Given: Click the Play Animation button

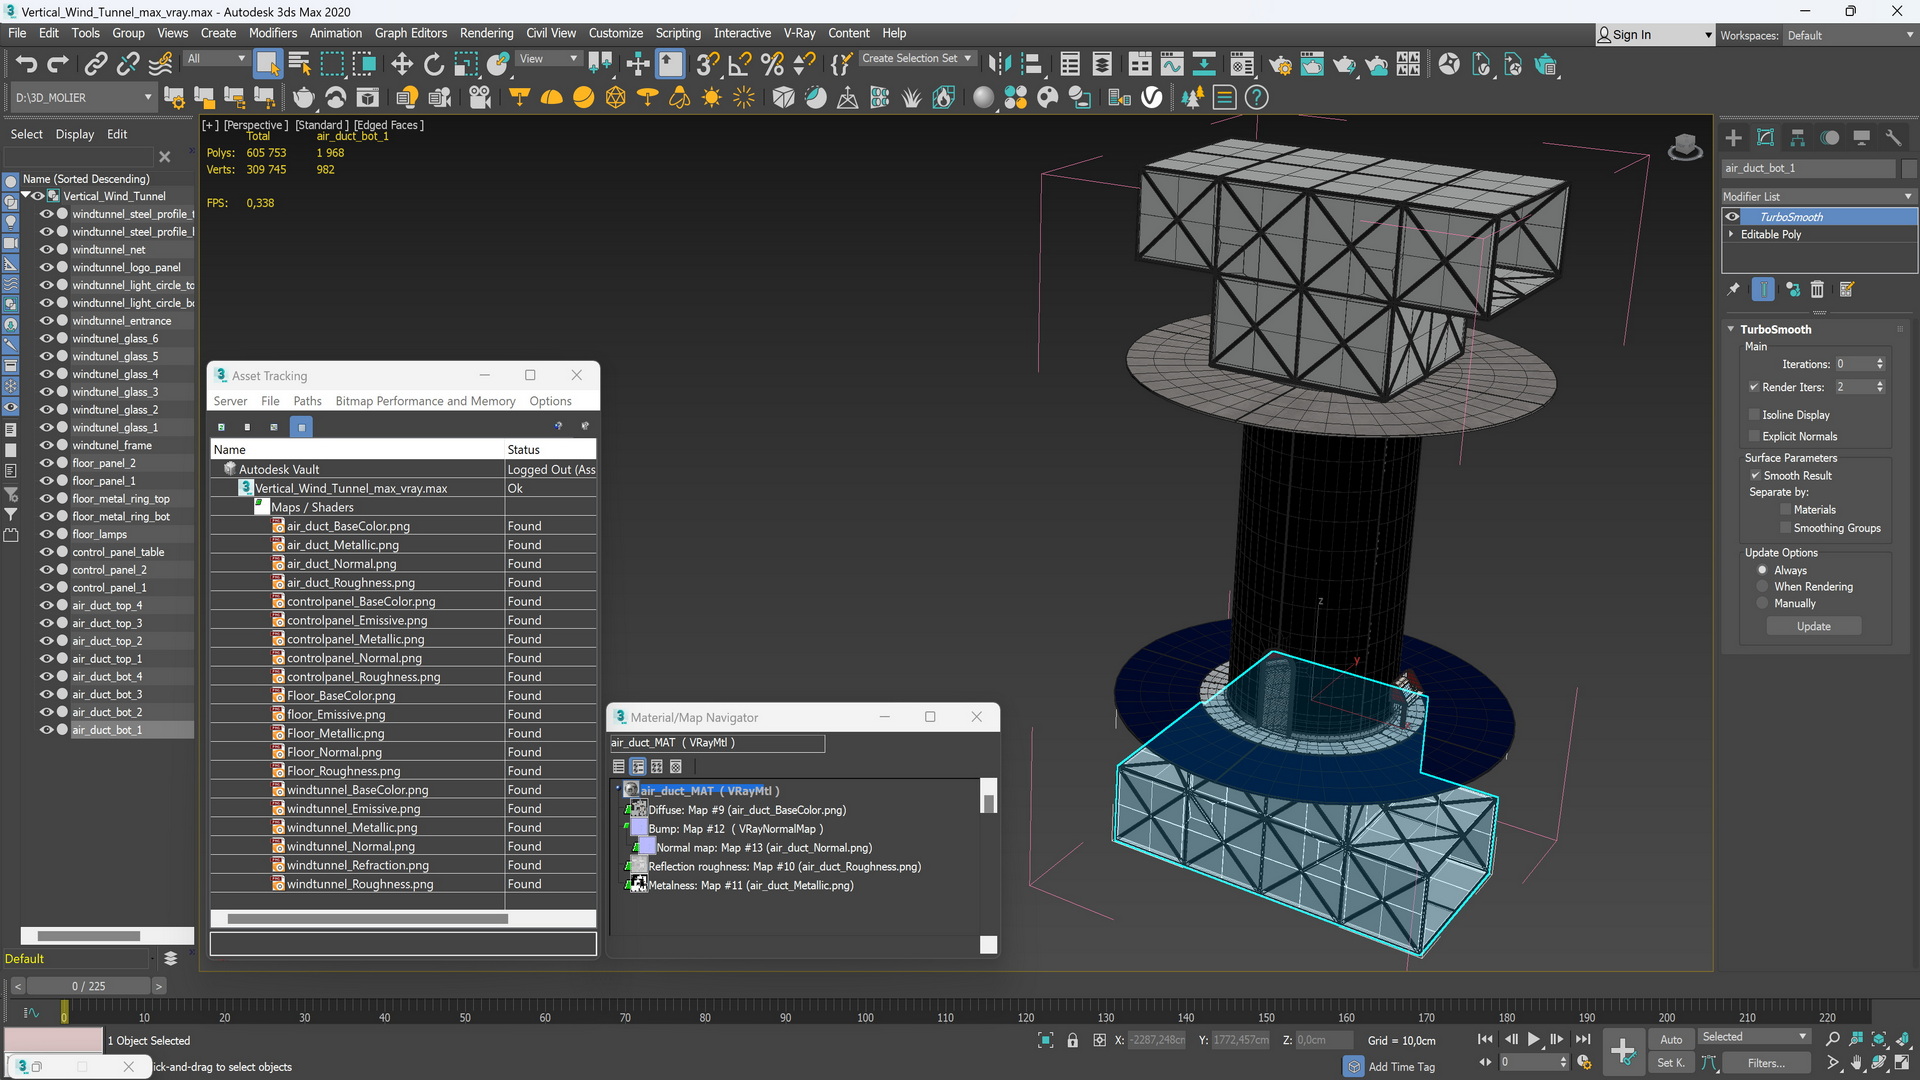Looking at the screenshot, I should click(1534, 1040).
